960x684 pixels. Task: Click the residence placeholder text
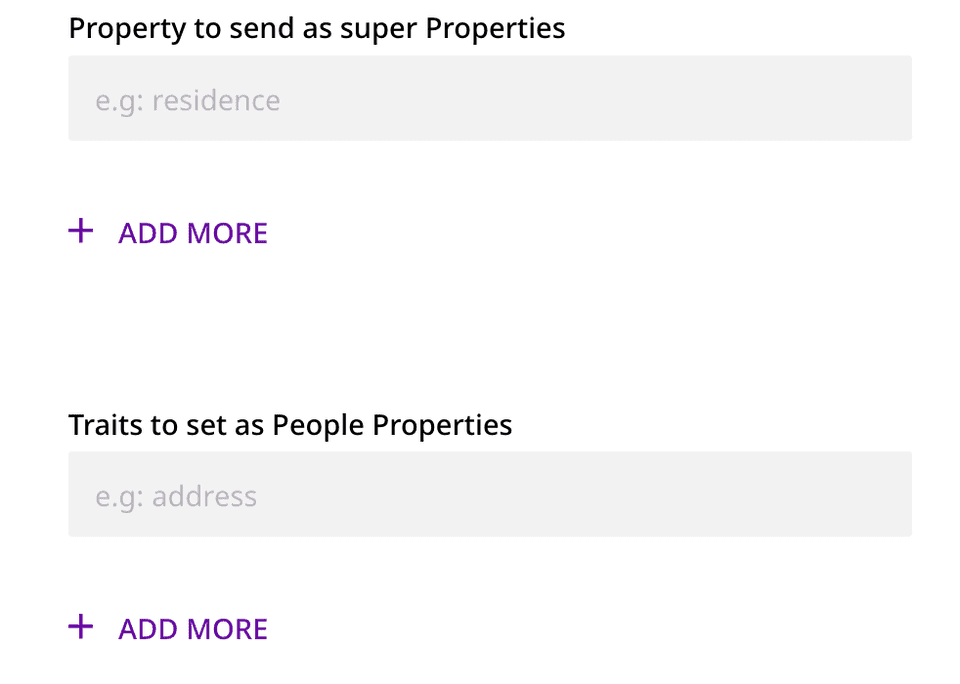[x=188, y=101]
